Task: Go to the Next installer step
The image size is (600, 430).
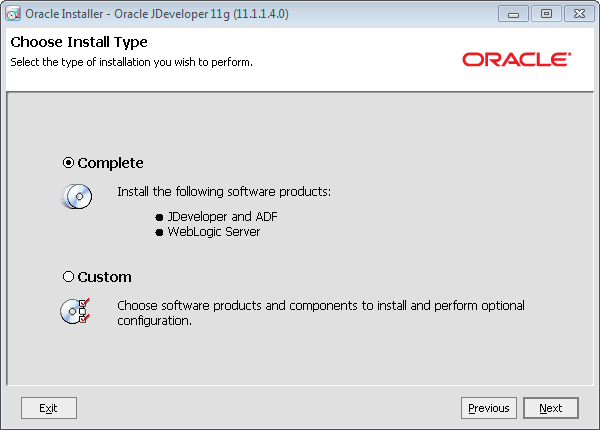Action: coord(551,408)
